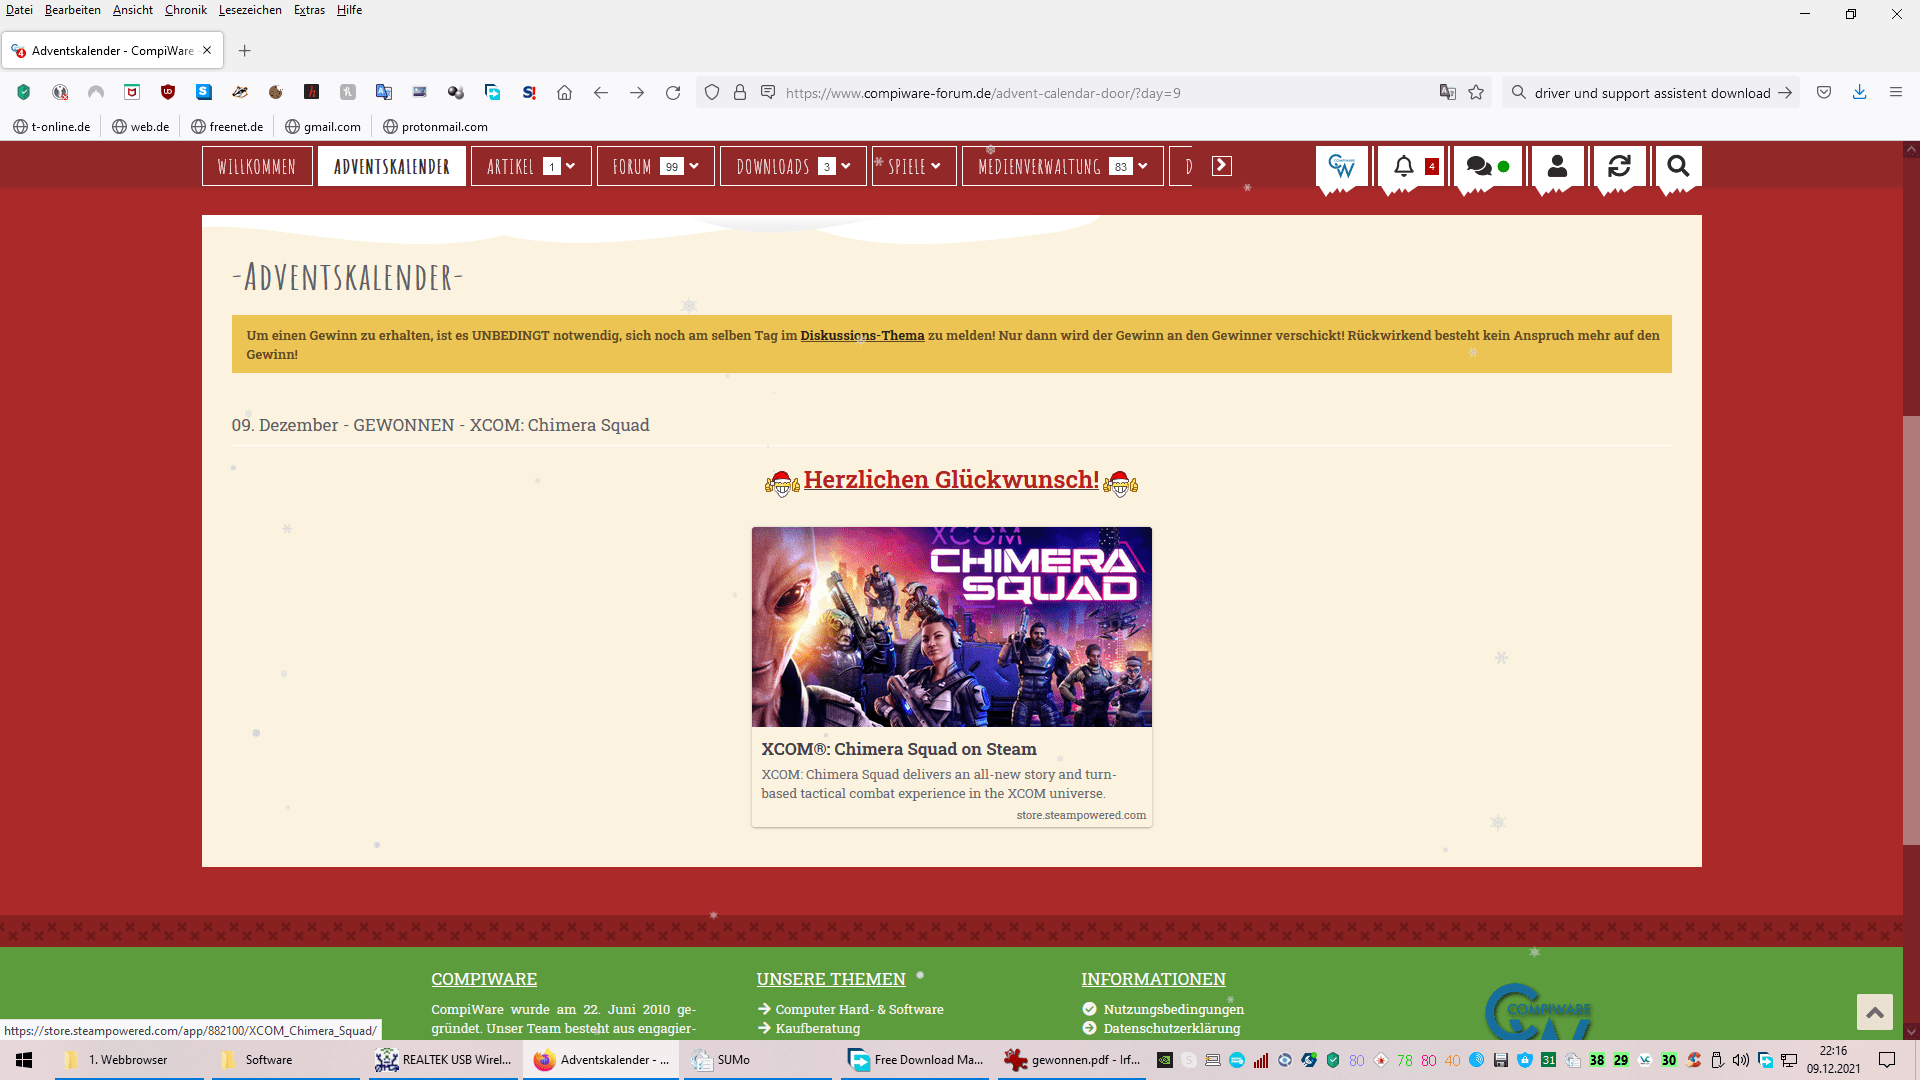
Task: Open Computer Hard- & Software footer link
Action: coord(859,1009)
